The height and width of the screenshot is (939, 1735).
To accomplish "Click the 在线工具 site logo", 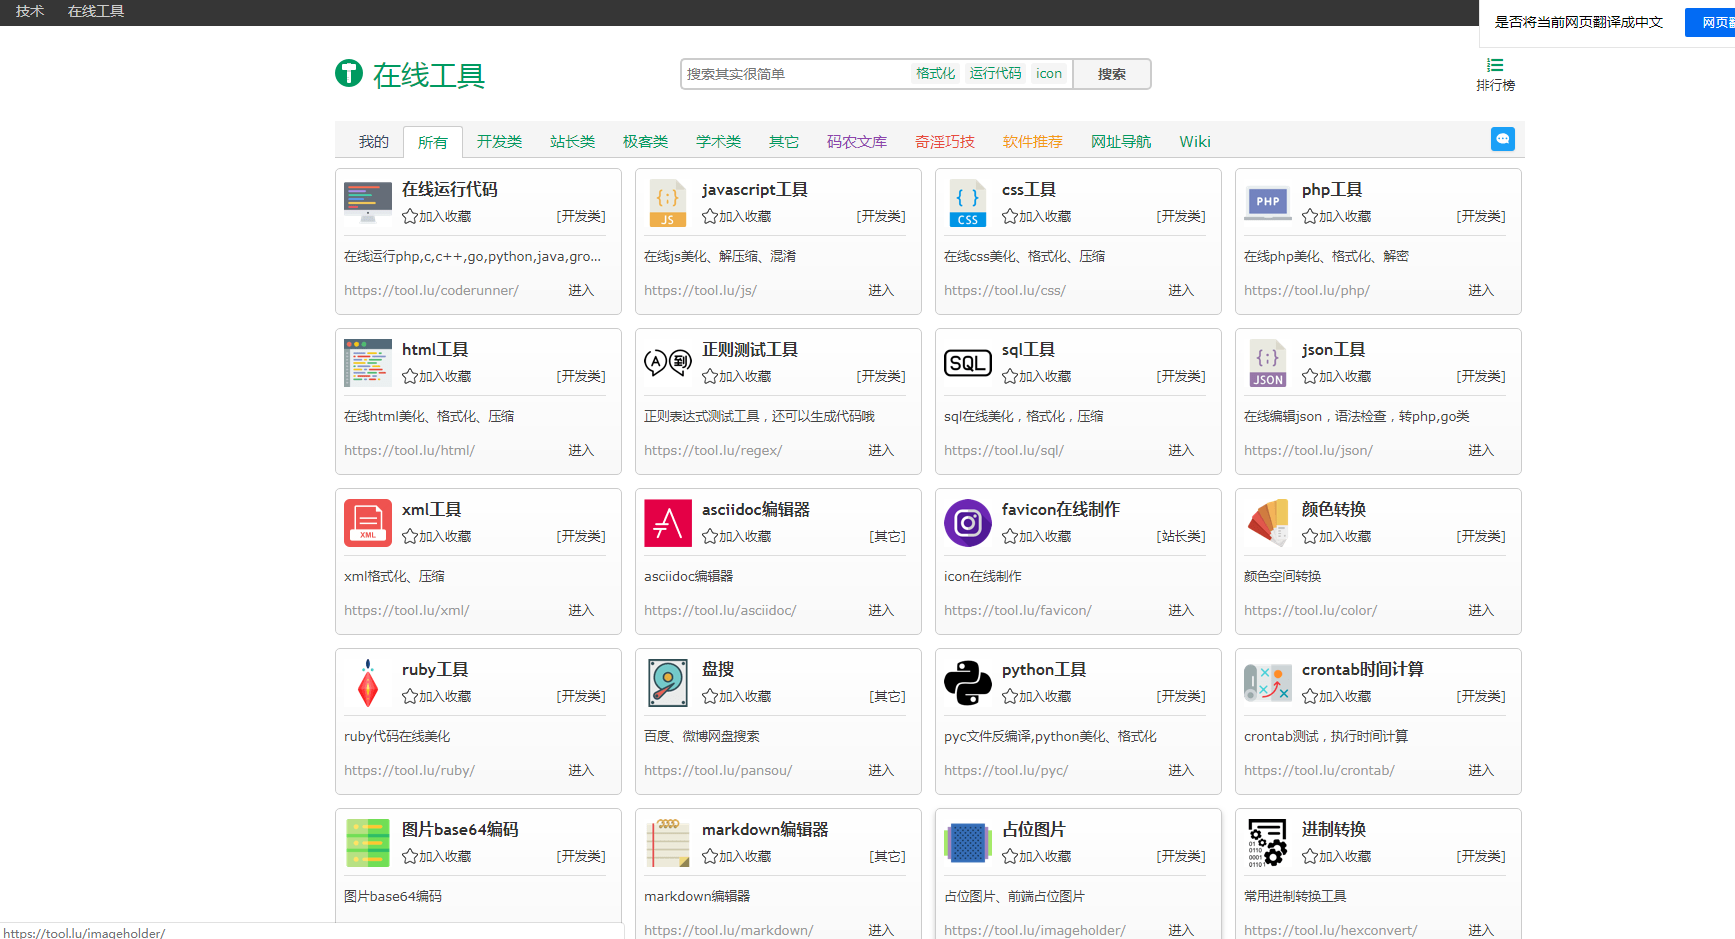I will [x=410, y=75].
